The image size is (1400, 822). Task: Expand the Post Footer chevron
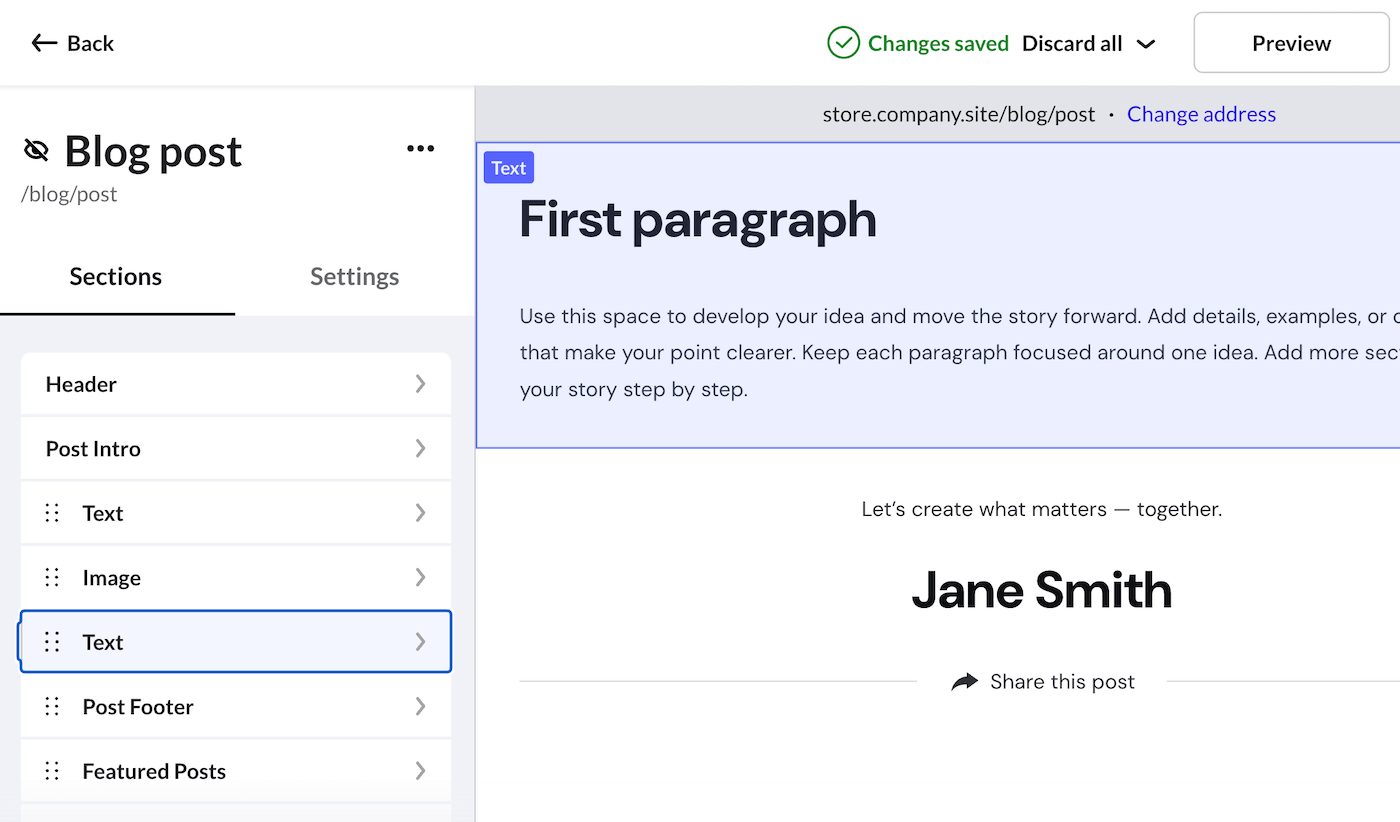(x=420, y=706)
